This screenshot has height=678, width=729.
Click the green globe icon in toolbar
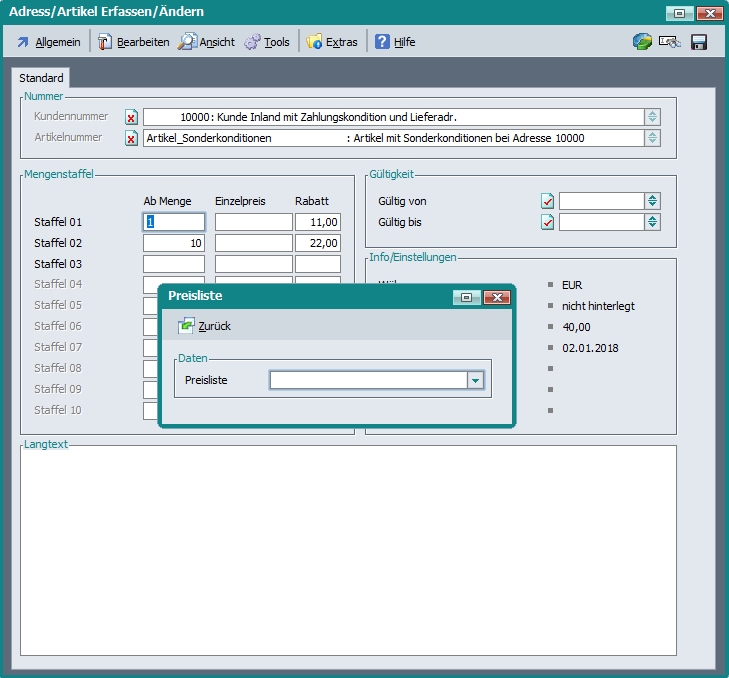click(x=642, y=42)
